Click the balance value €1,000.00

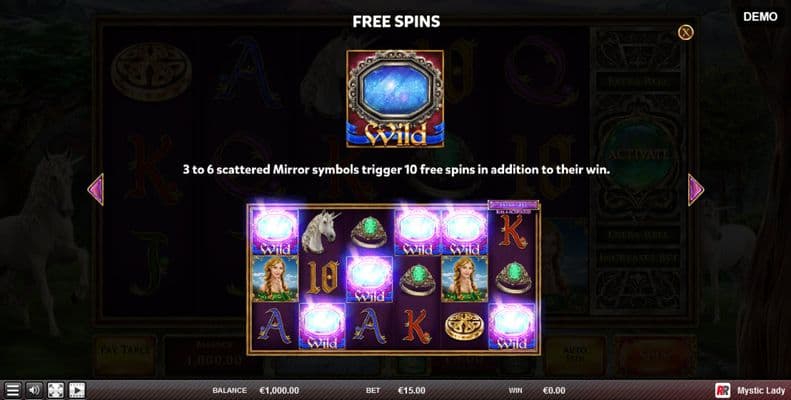click(x=279, y=390)
